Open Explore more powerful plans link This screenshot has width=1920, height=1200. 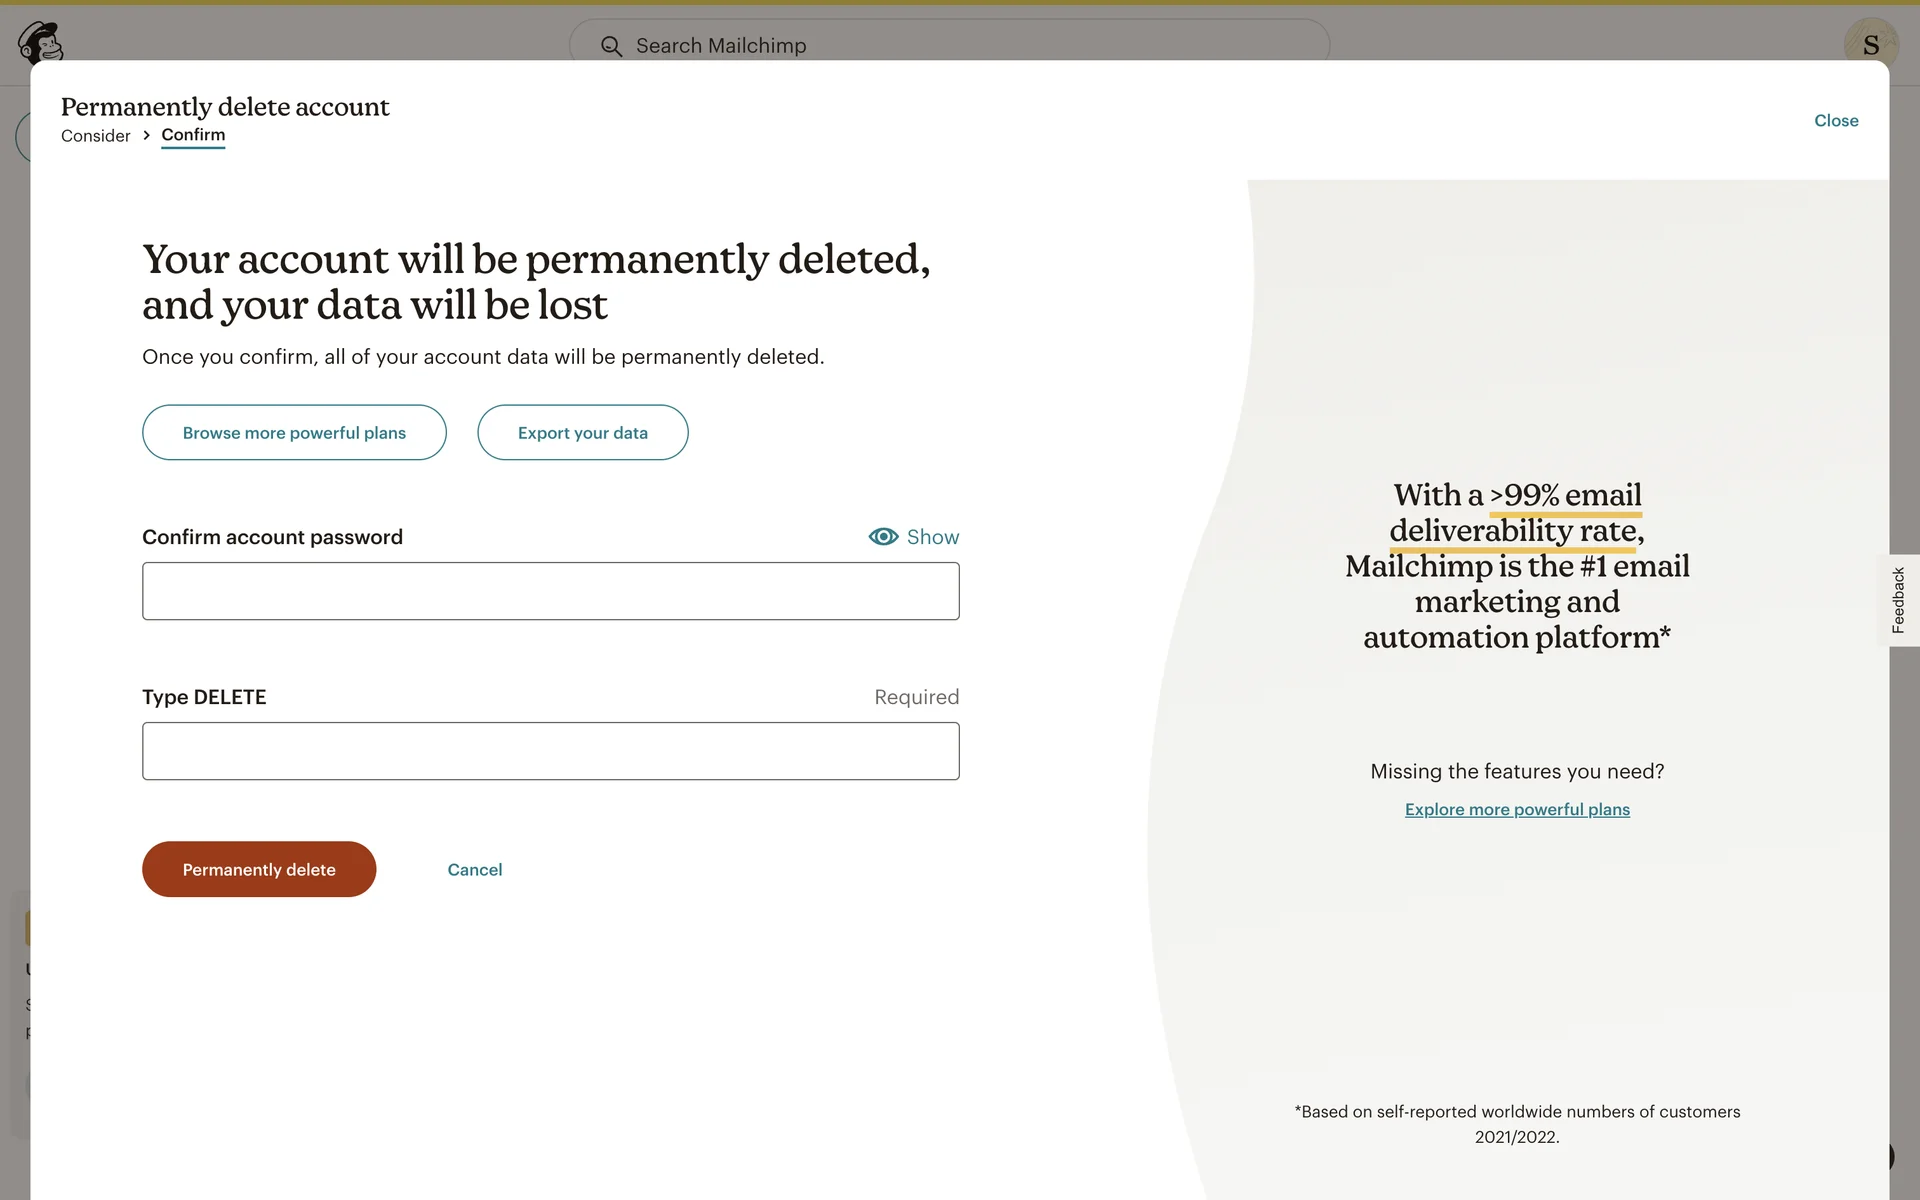[1517, 810]
